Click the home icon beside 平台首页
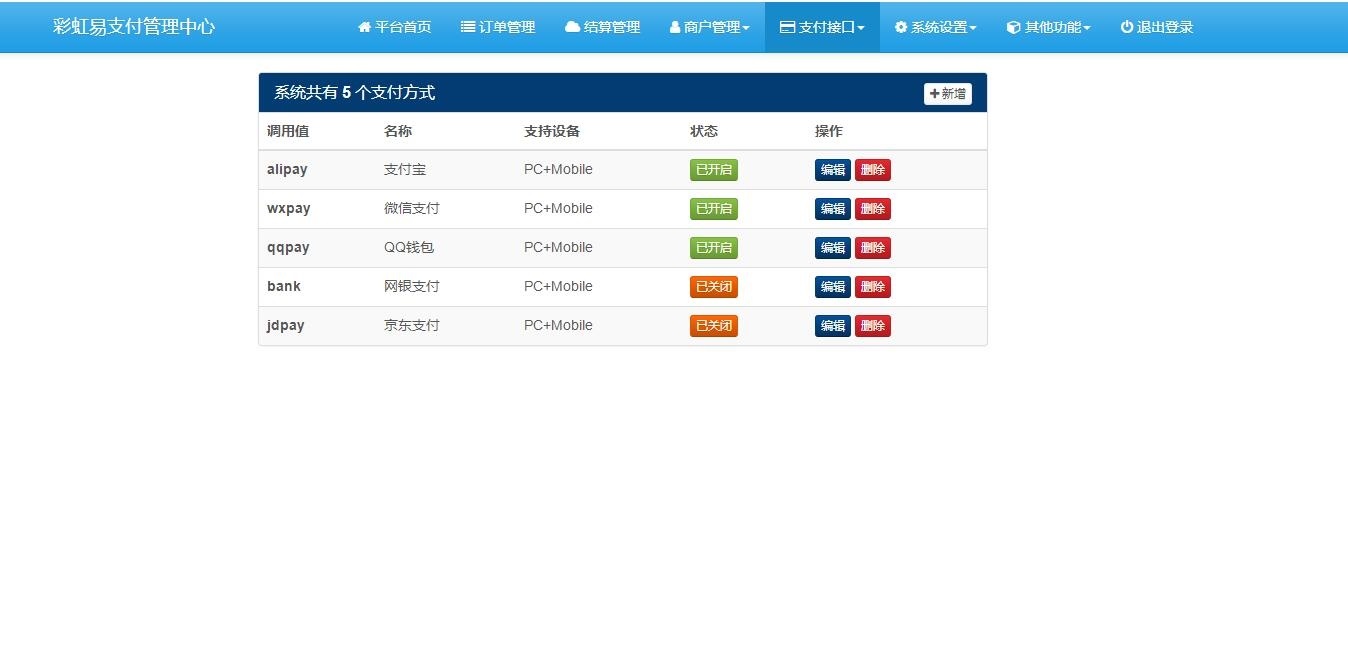 (365, 27)
